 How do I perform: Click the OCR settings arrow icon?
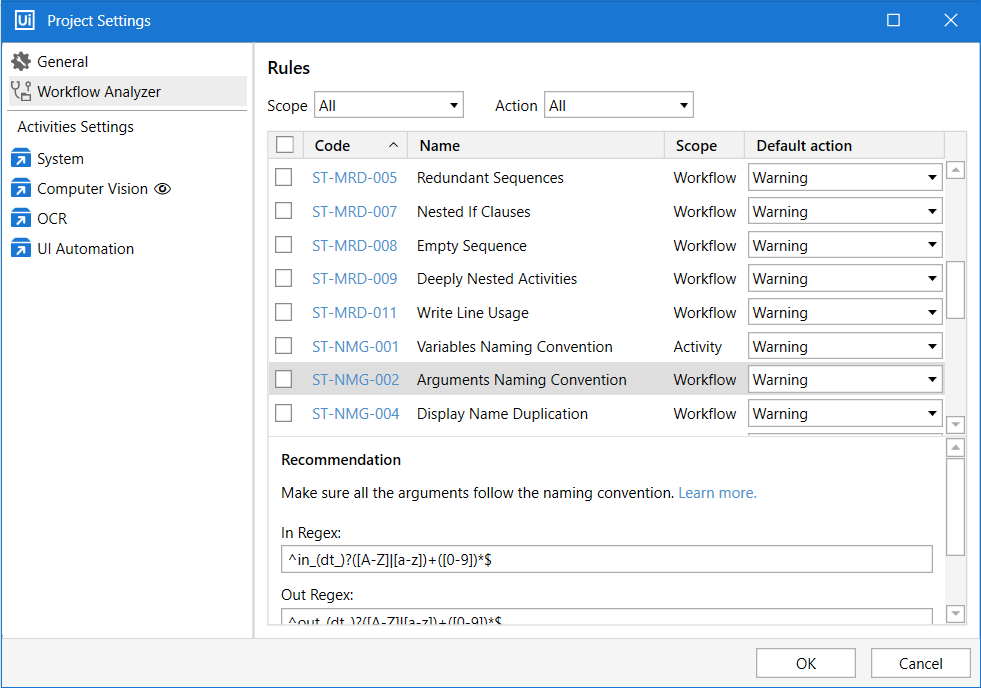[x=21, y=219]
